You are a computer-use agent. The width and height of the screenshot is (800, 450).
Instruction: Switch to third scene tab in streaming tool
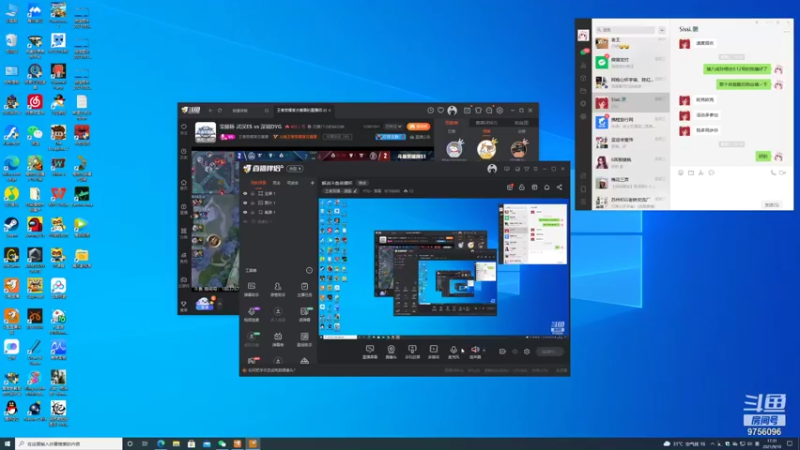click(x=292, y=183)
